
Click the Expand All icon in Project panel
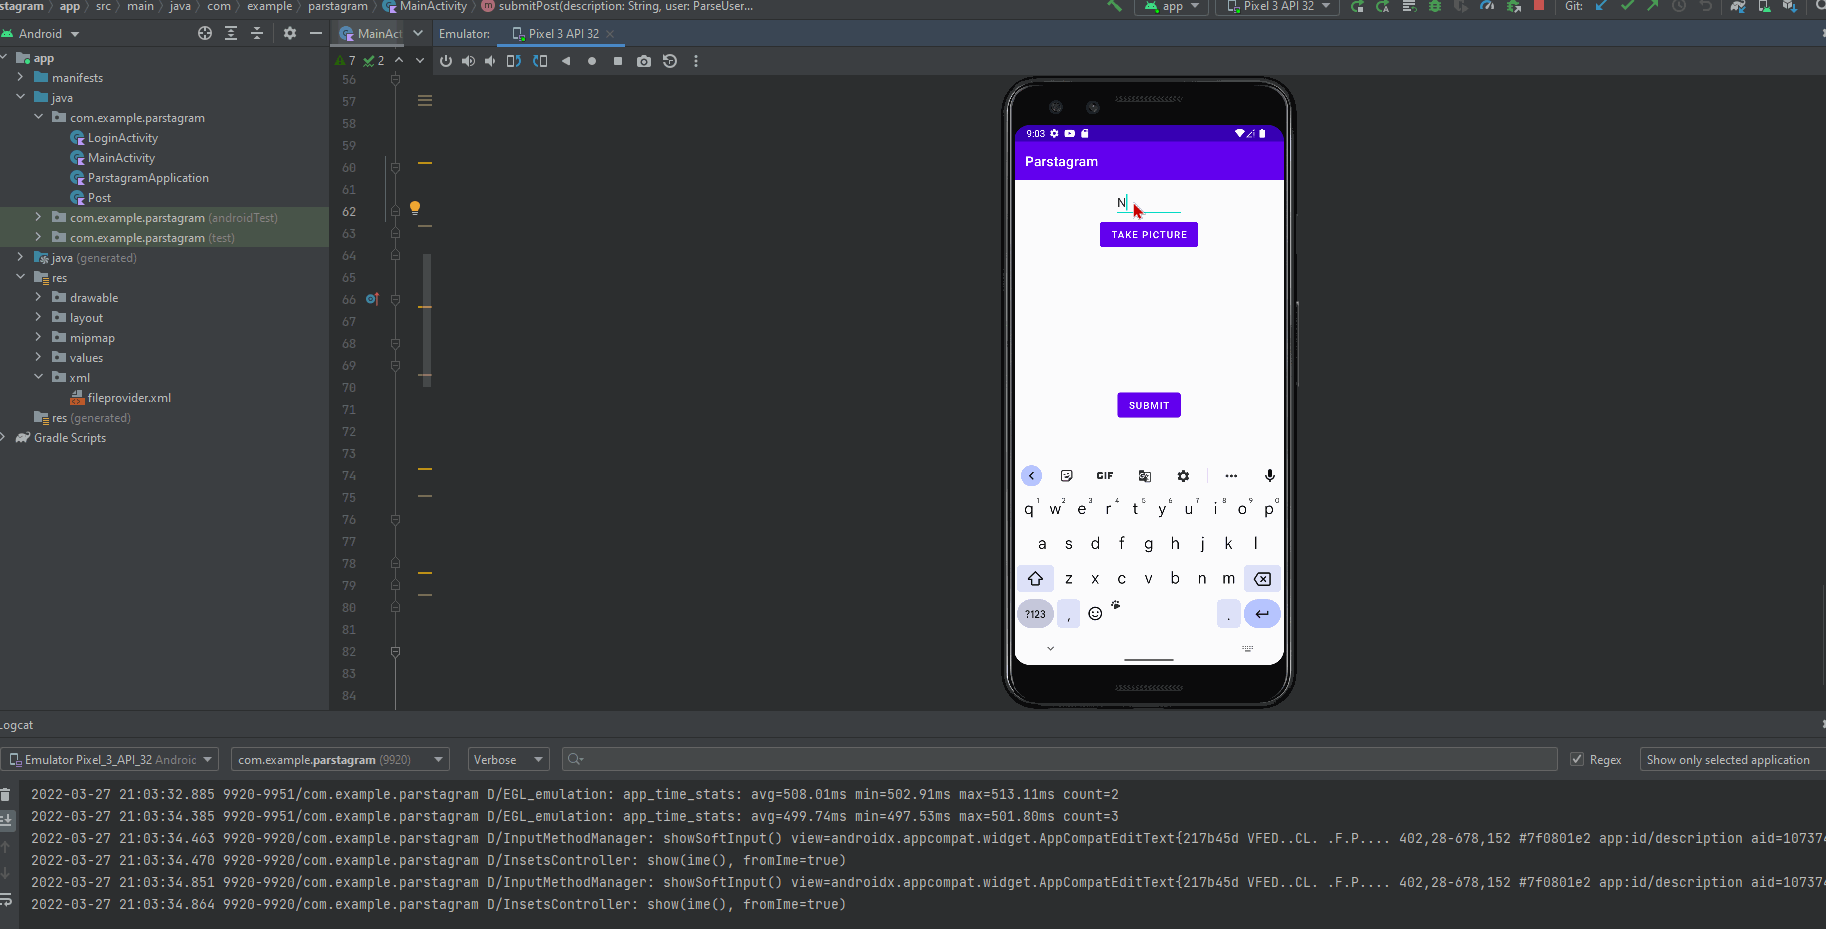(x=231, y=33)
